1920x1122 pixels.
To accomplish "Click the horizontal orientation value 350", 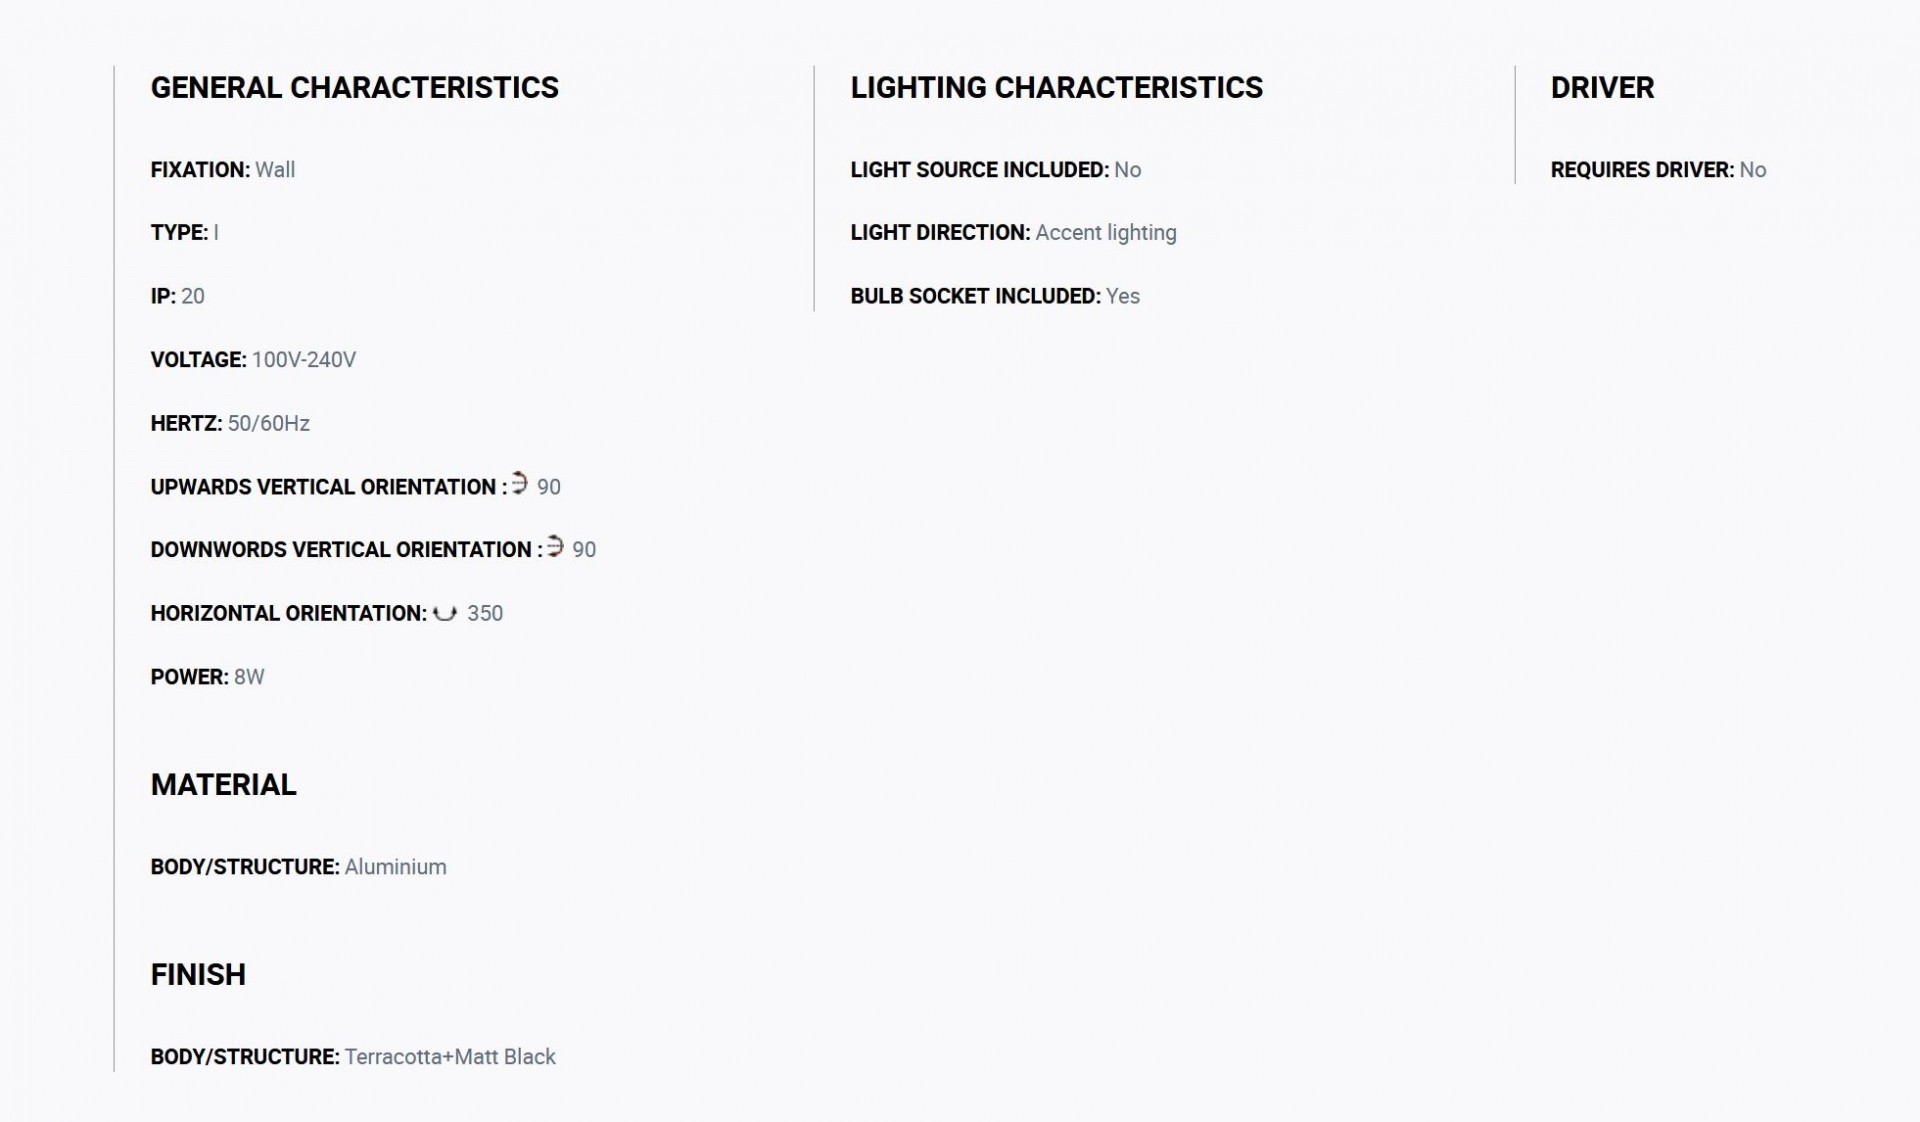I will pos(485,614).
